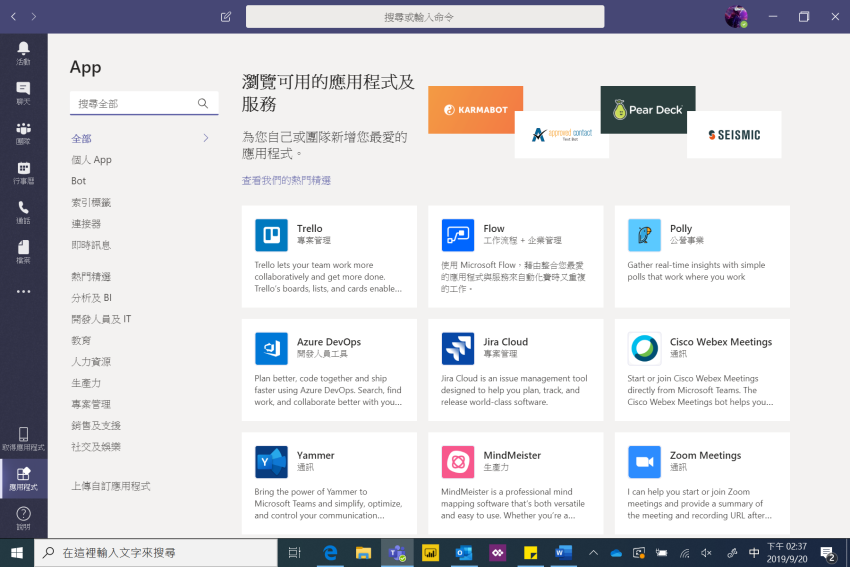Select the 連接器 category

click(x=86, y=224)
